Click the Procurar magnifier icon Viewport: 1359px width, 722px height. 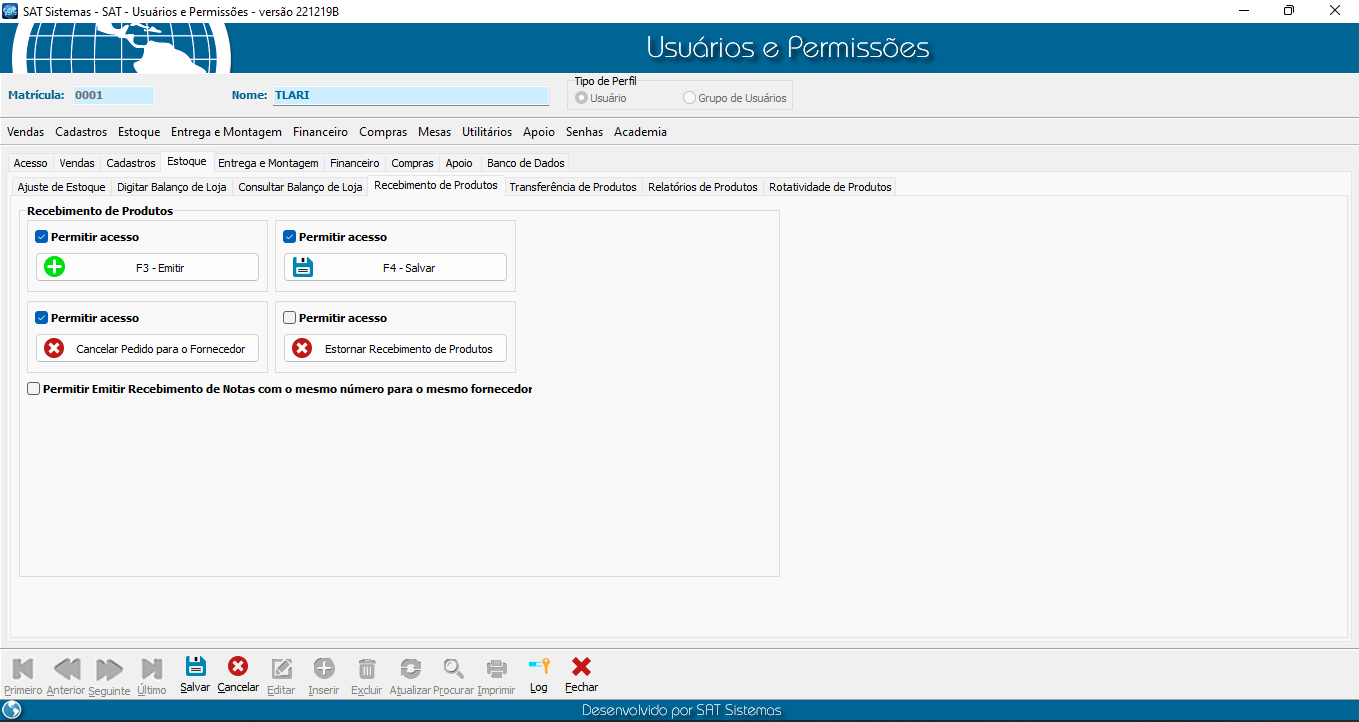point(454,669)
